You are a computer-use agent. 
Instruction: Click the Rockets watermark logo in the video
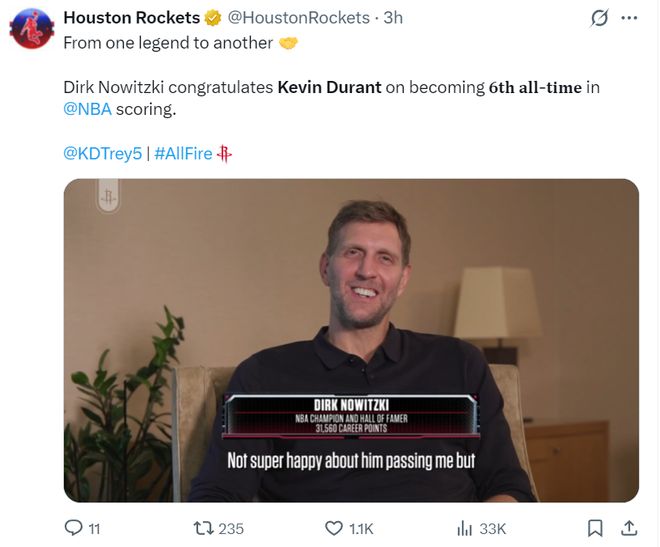(x=107, y=197)
